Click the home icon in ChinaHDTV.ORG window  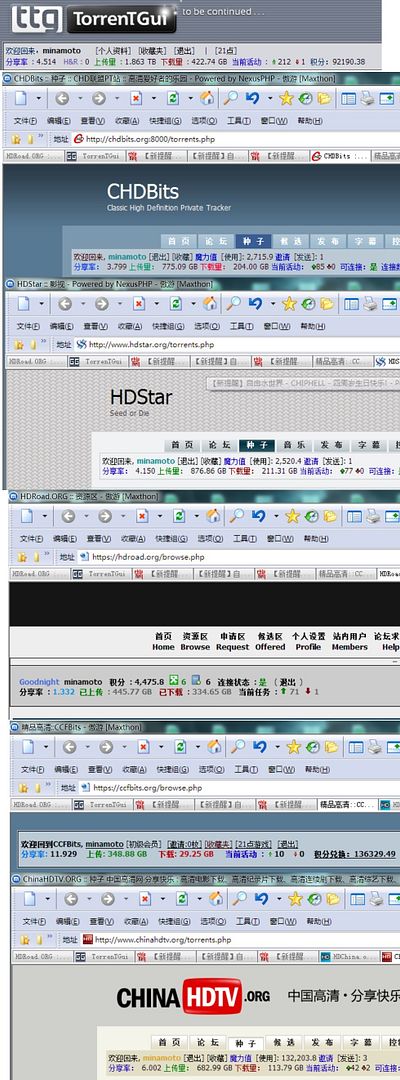216,899
